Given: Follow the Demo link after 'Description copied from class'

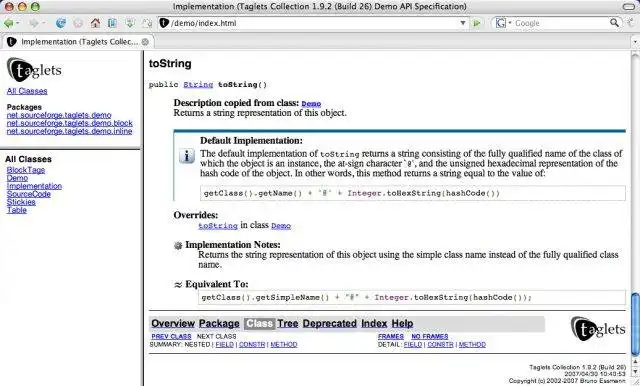Looking at the screenshot, I should point(311,104).
